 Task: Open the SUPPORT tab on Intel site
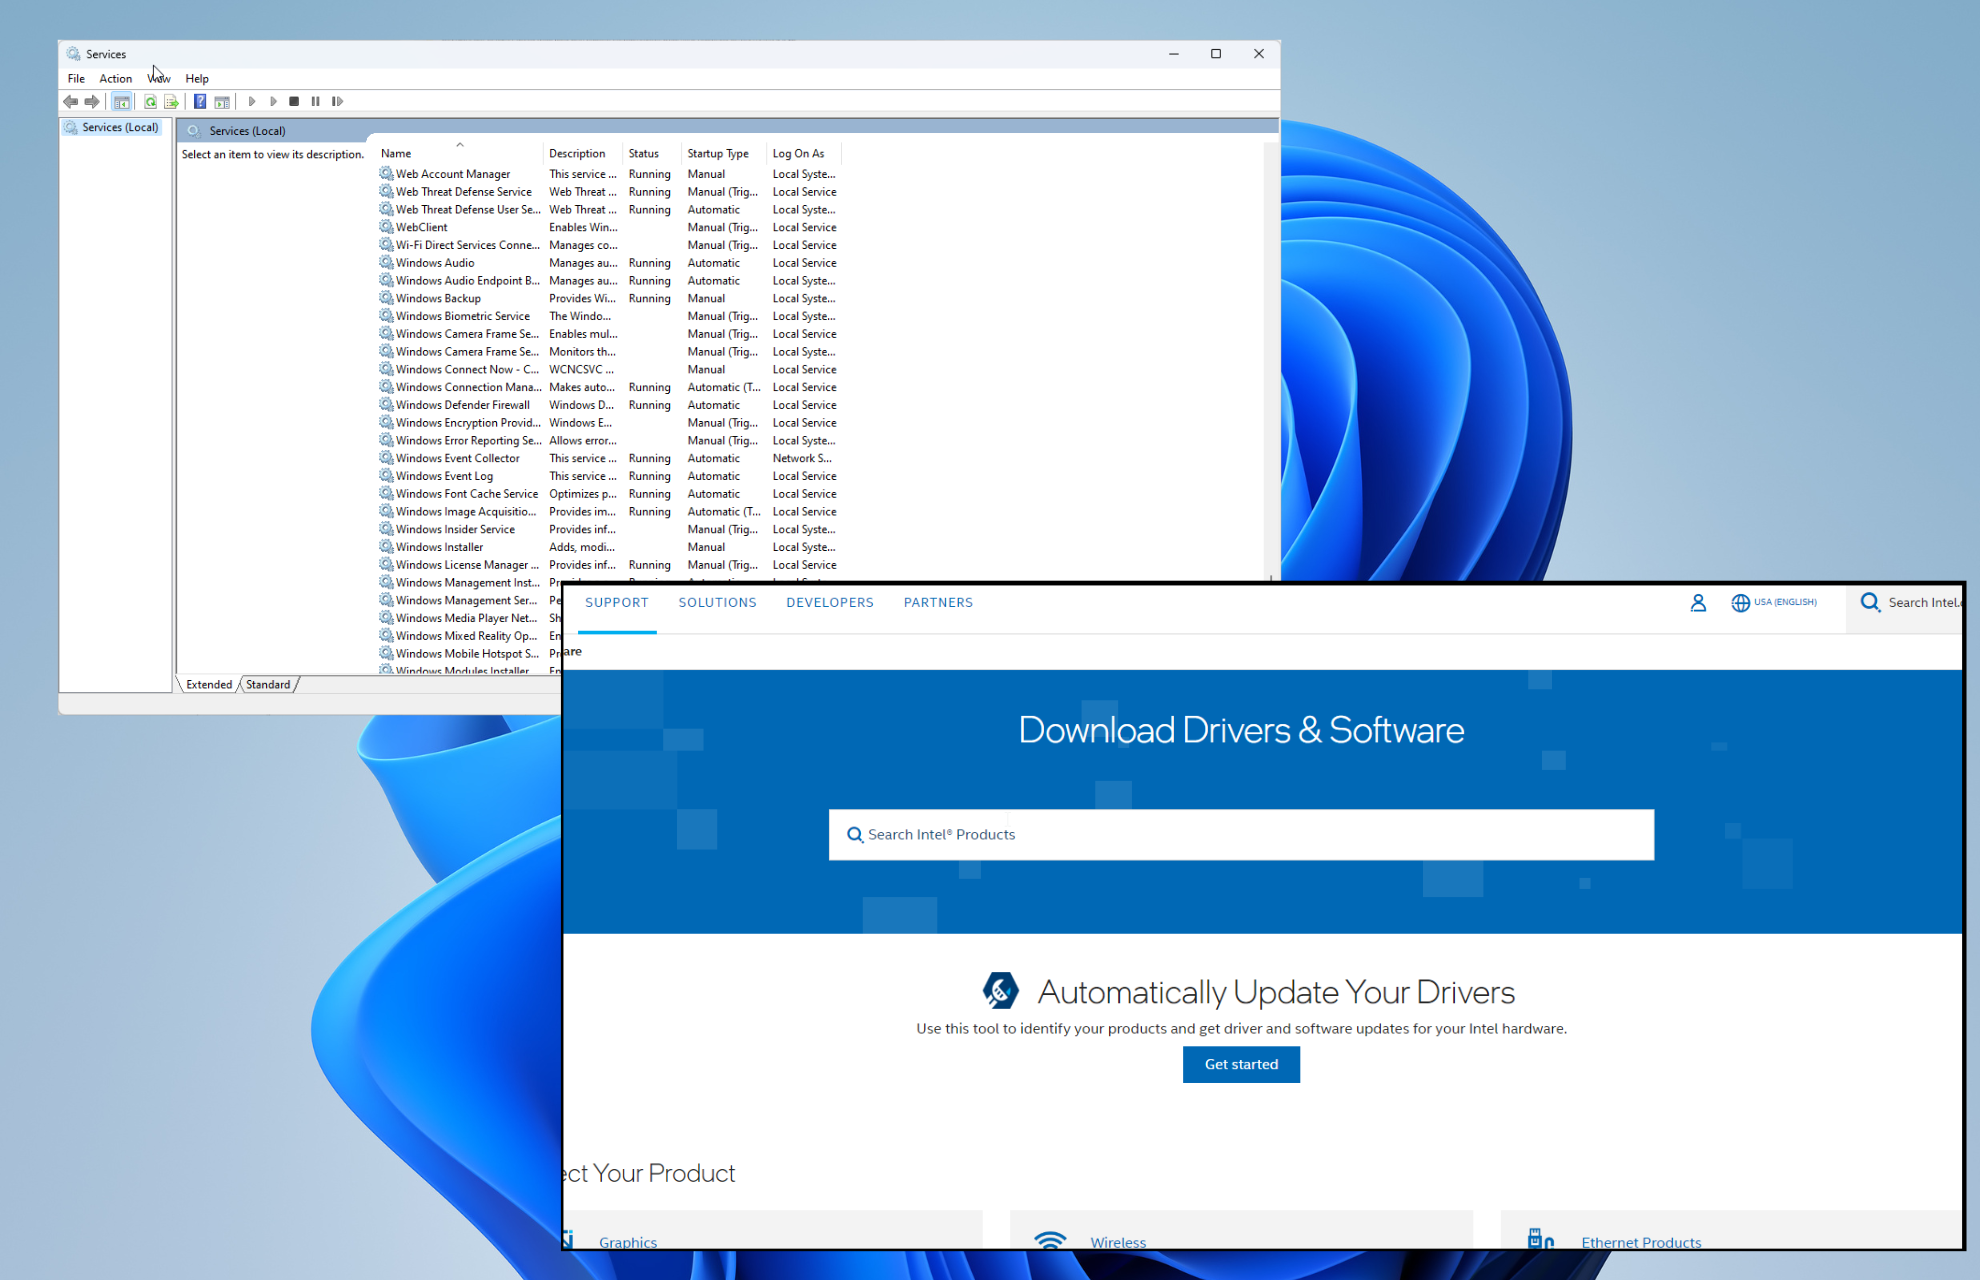pyautogui.click(x=617, y=603)
